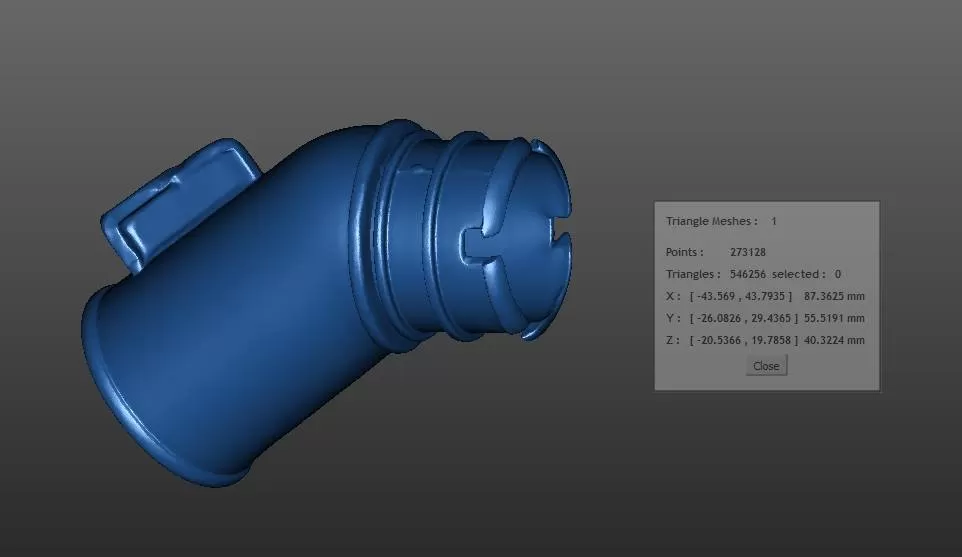Click the Triangles count 546256
The height and width of the screenshot is (557, 962).
pos(748,274)
